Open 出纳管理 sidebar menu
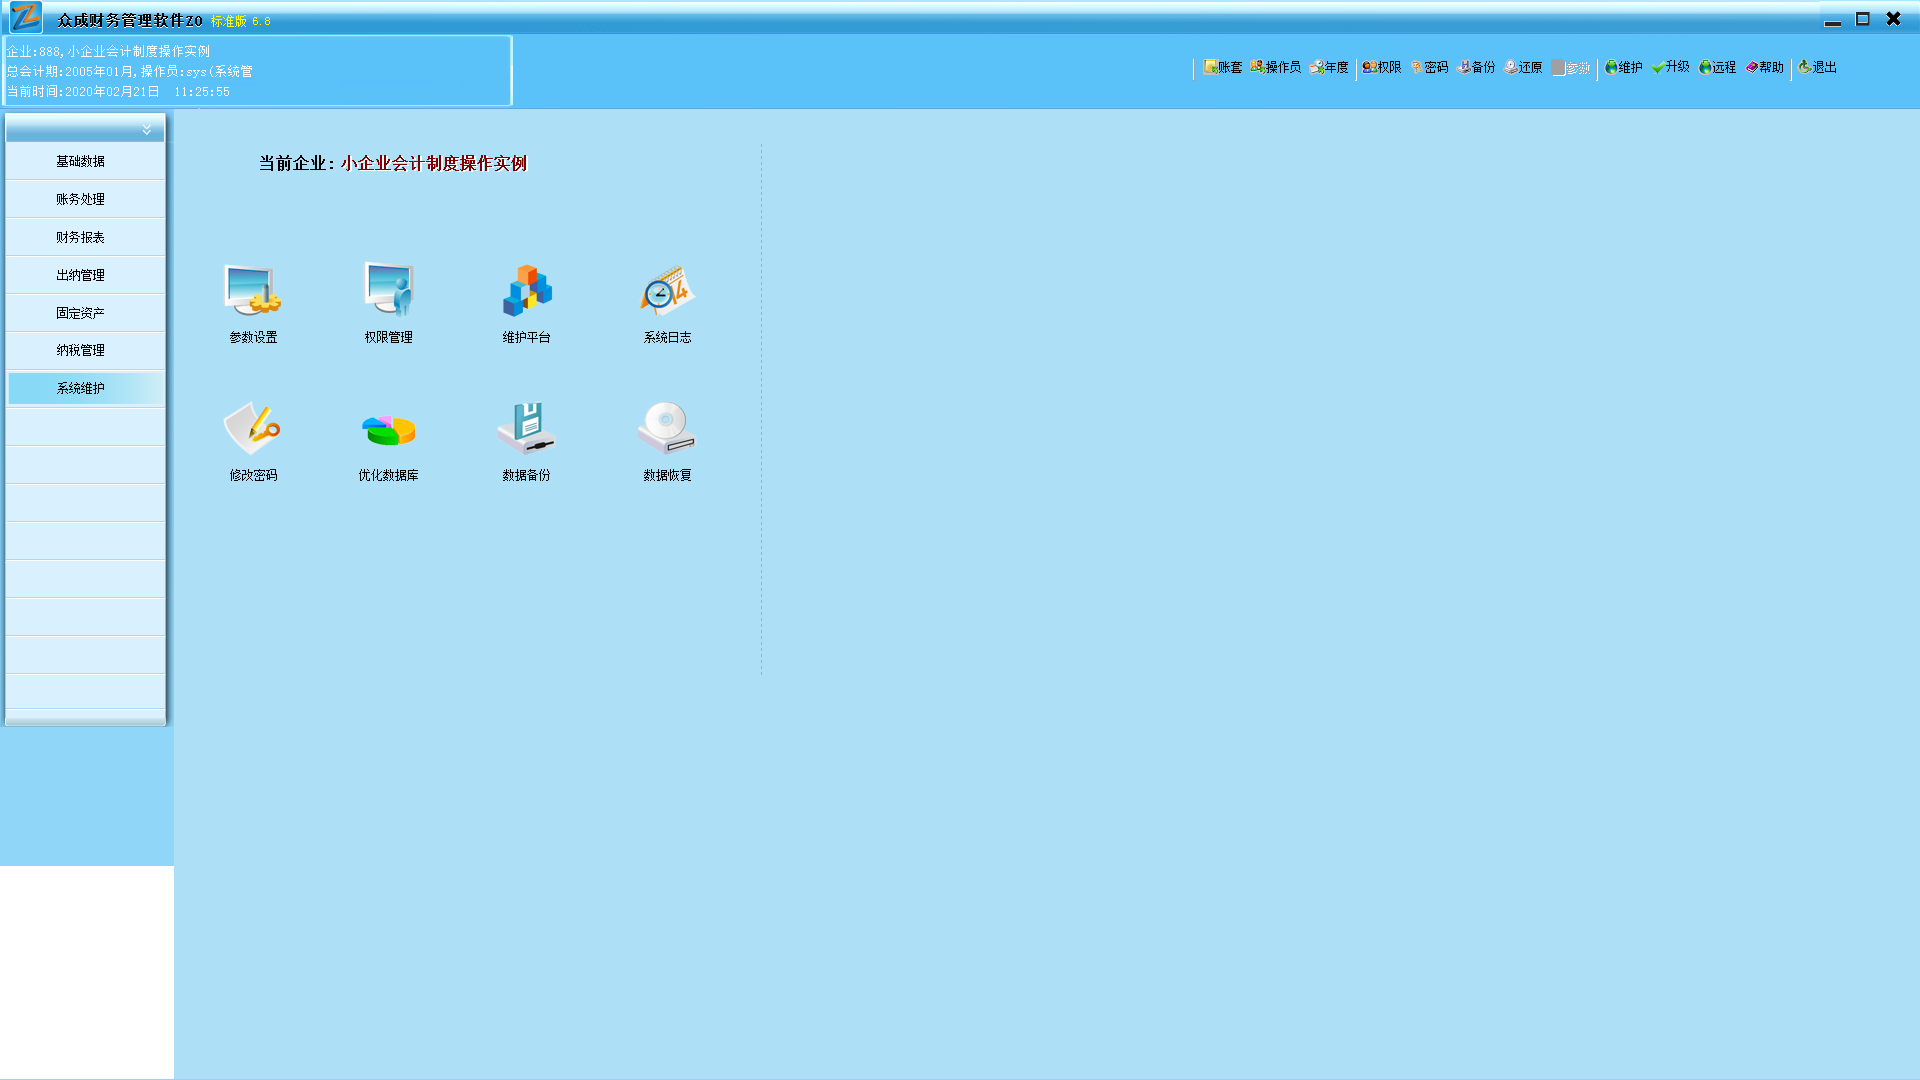Screen dimensions: 1920x1080 tap(85, 275)
